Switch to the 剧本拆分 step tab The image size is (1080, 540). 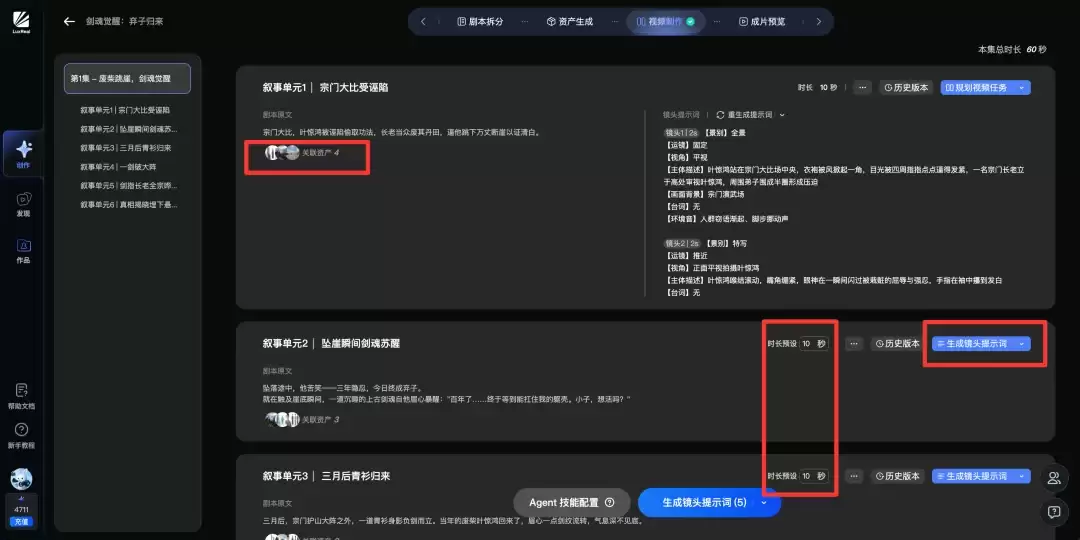pyautogui.click(x=481, y=21)
